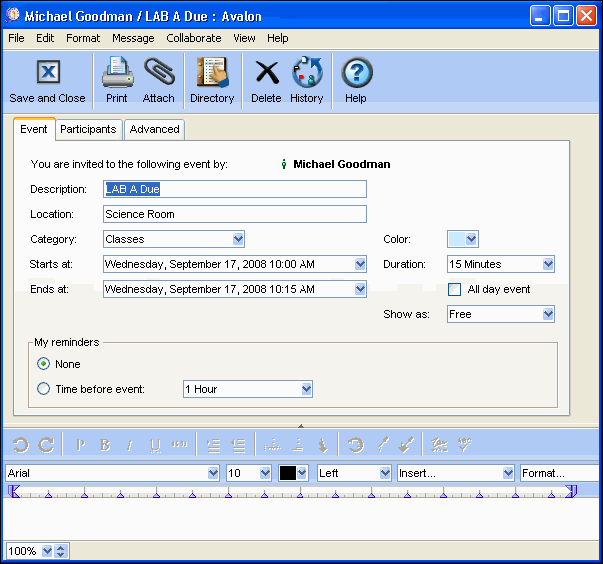Screen dimensions: 603x564
Task: Switch to the Participants tab
Action: 88,129
